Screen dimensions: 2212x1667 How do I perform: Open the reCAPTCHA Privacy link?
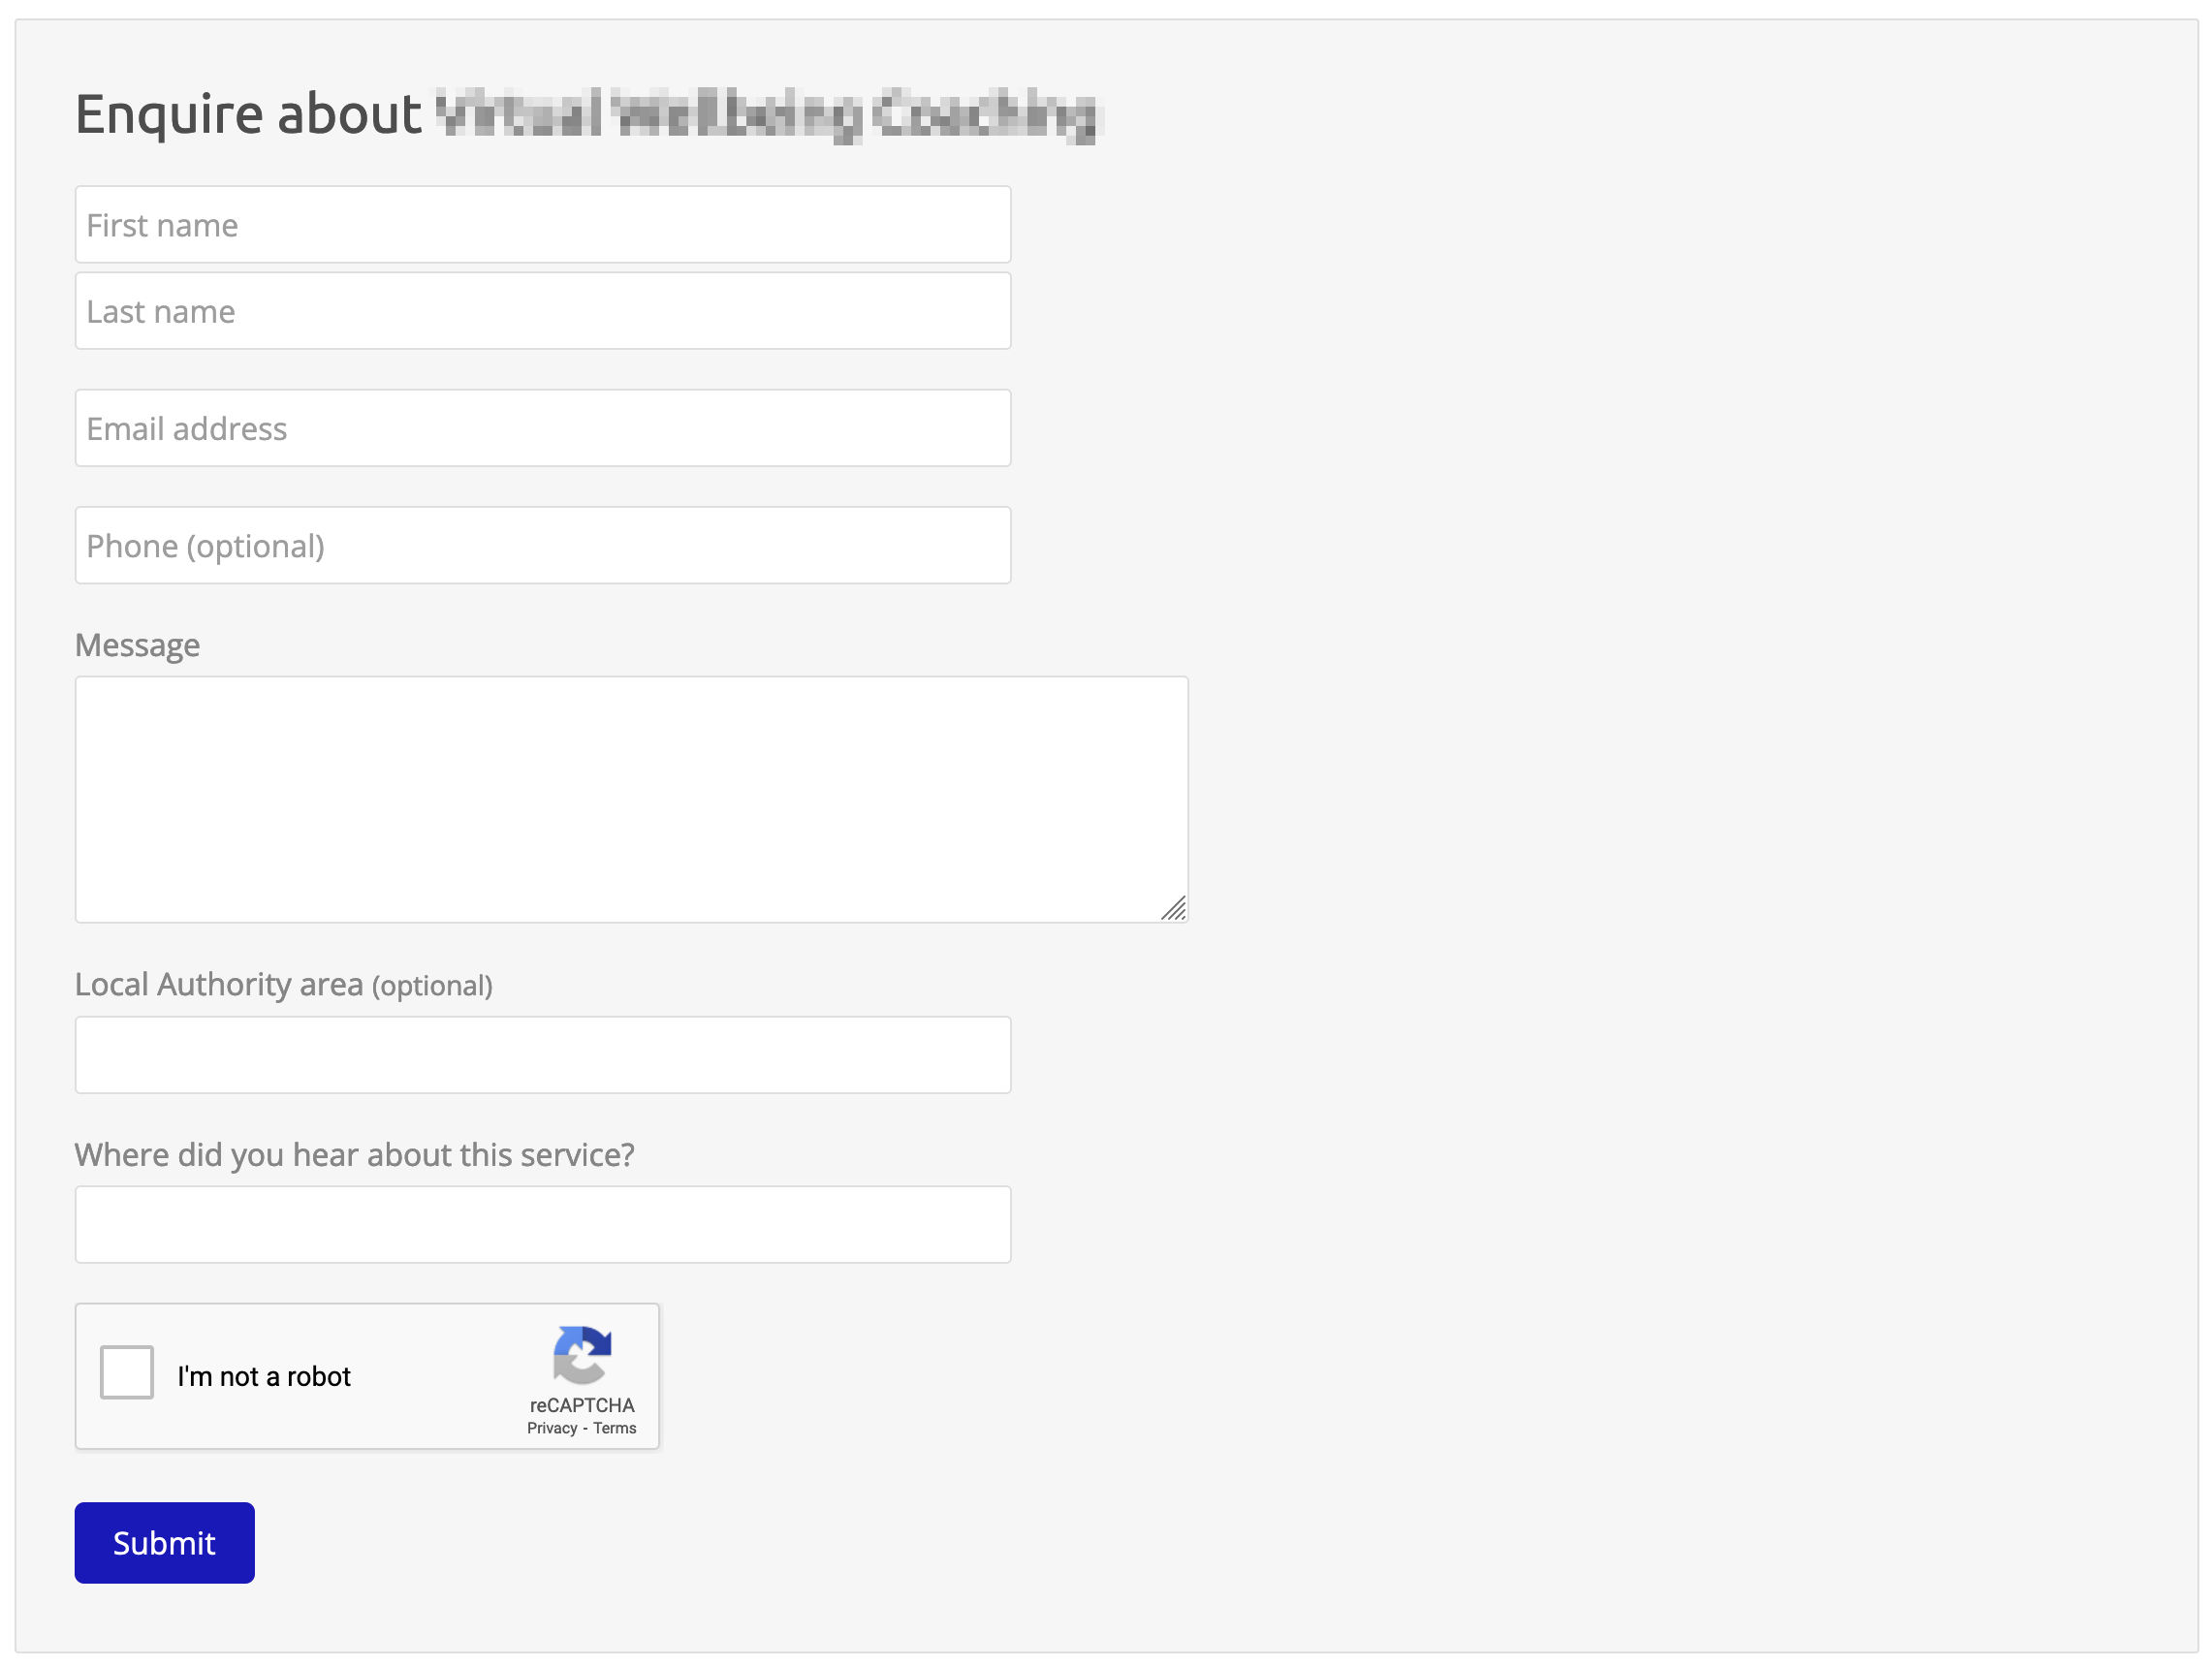coord(552,1428)
